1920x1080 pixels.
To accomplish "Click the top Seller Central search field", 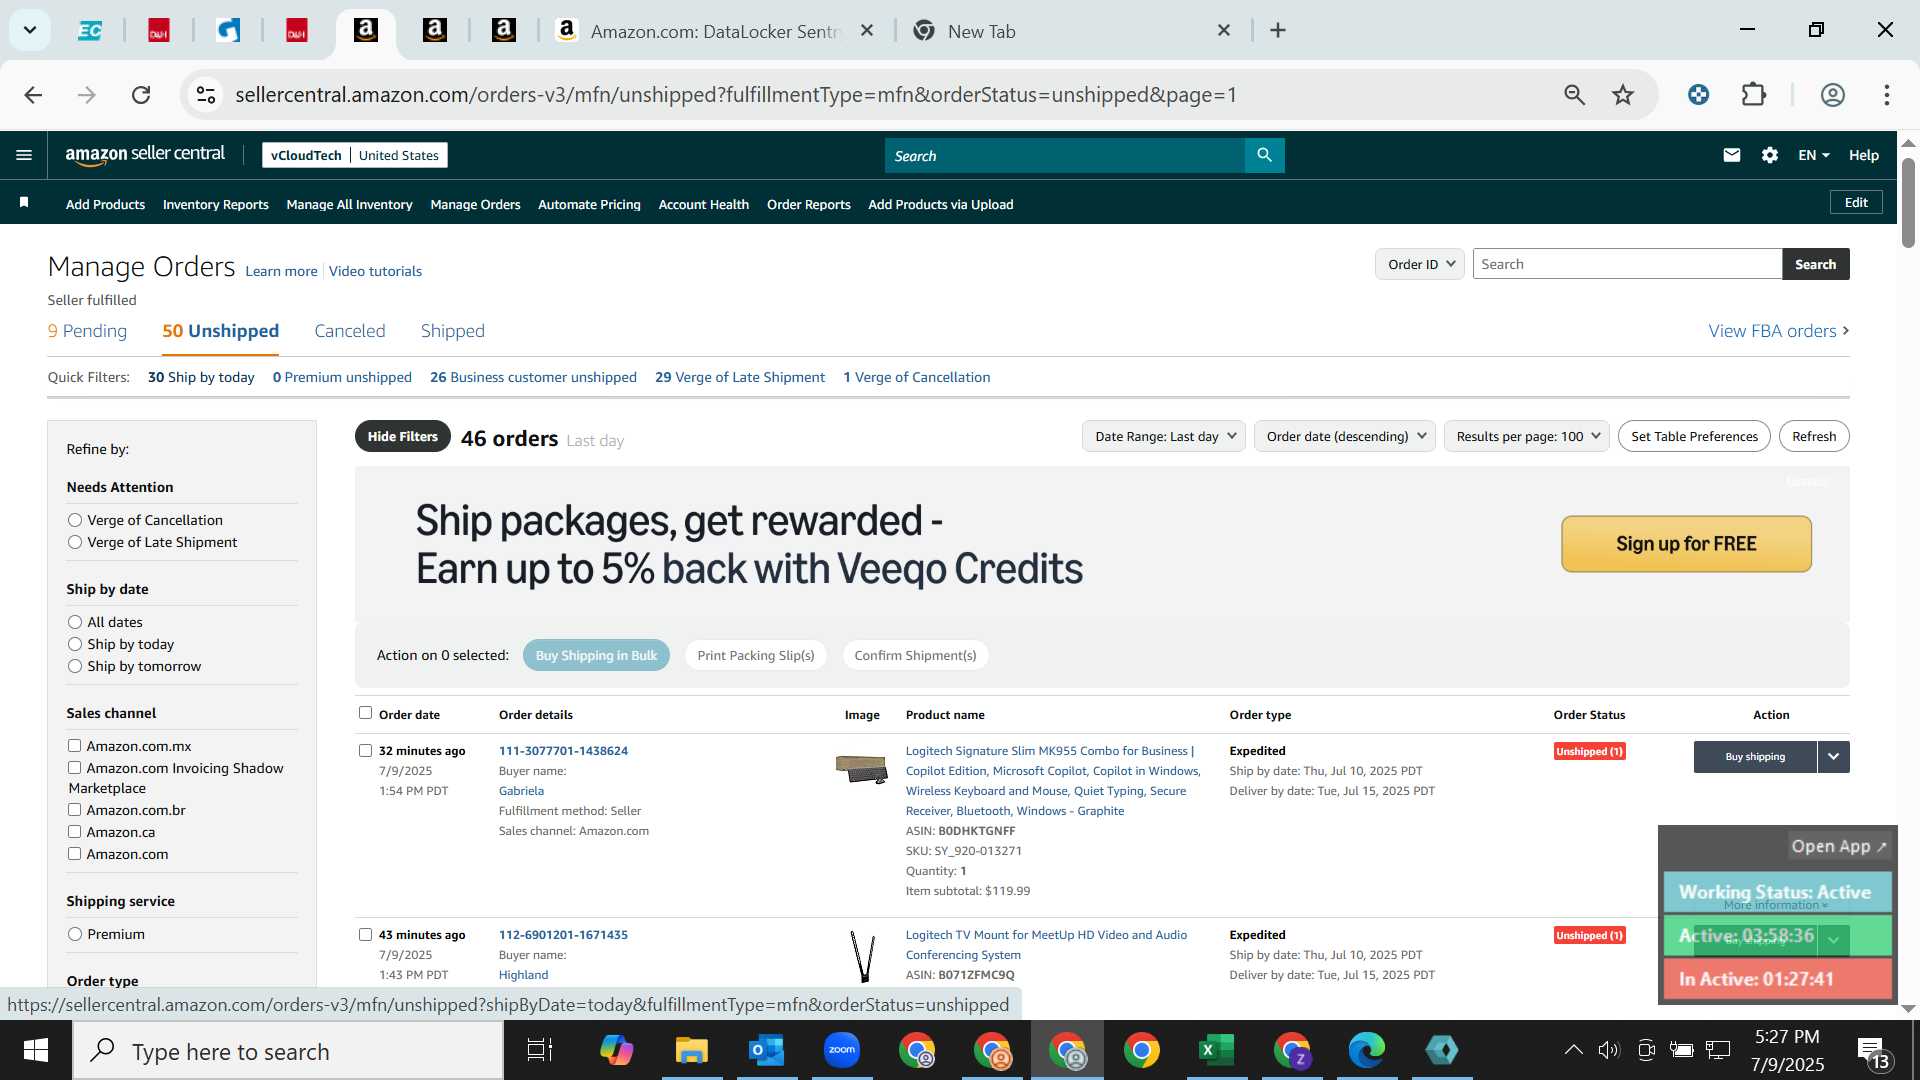I will pyautogui.click(x=1064, y=155).
